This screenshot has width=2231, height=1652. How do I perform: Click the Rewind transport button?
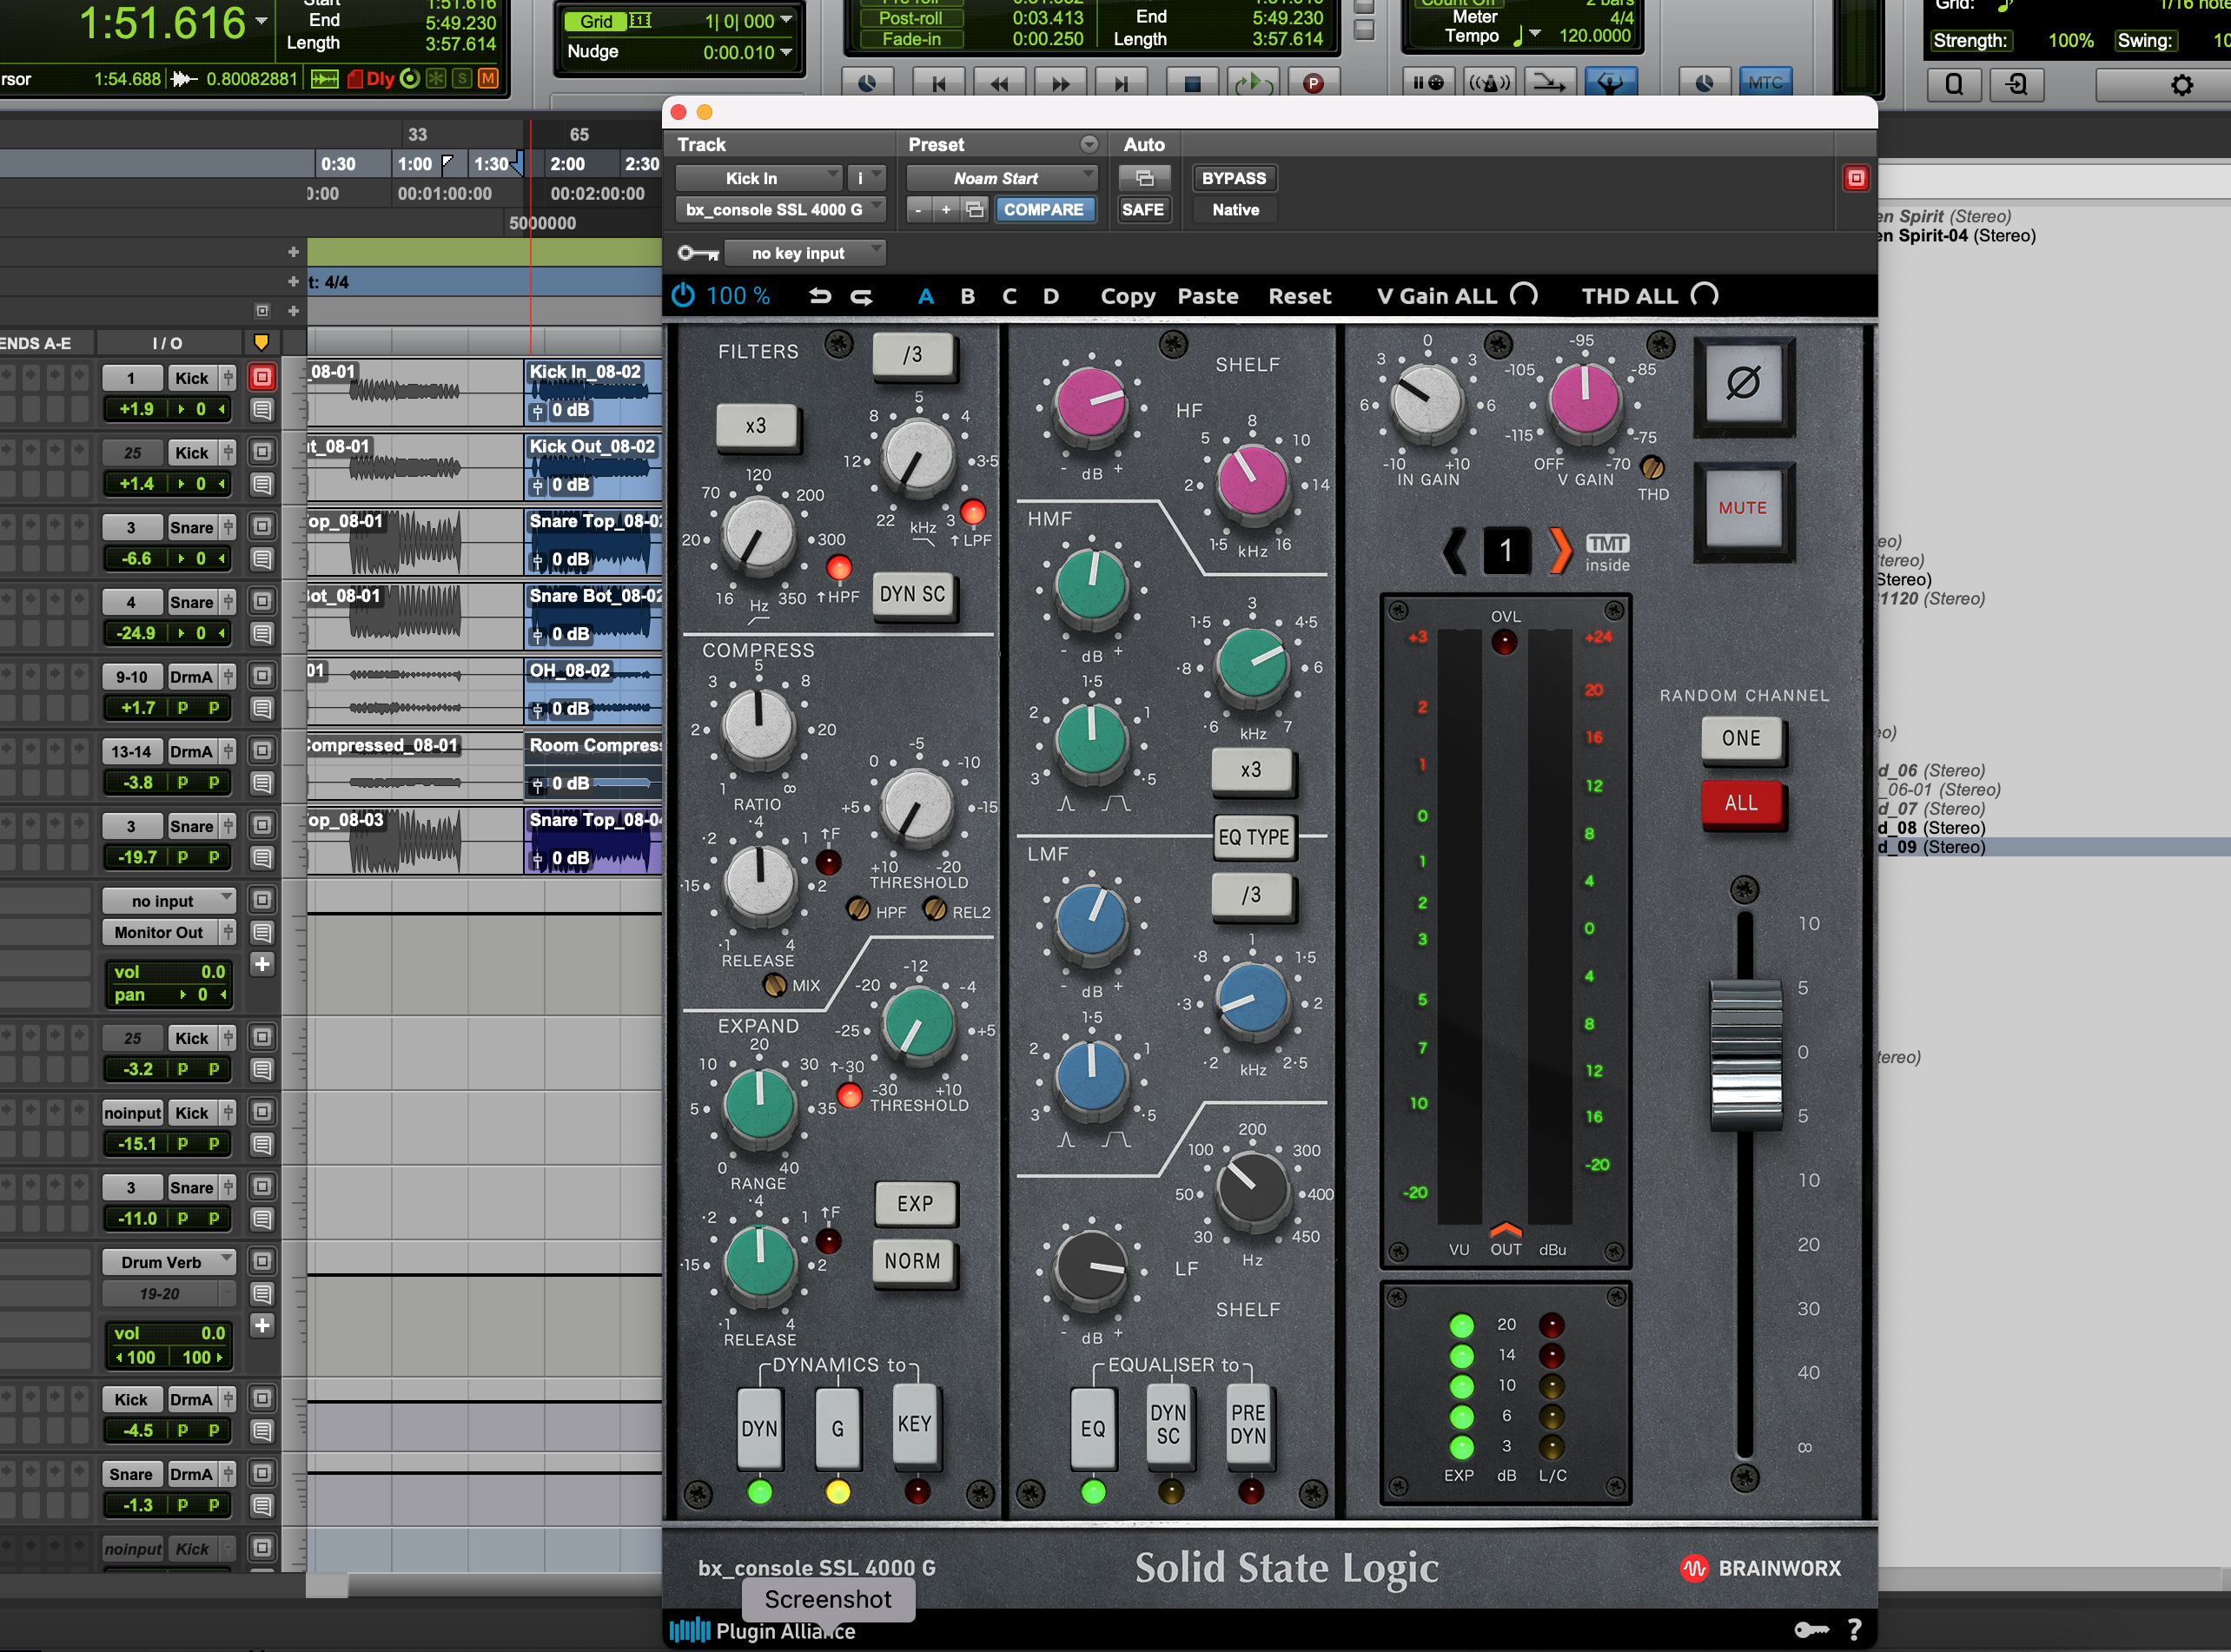pos(999,83)
